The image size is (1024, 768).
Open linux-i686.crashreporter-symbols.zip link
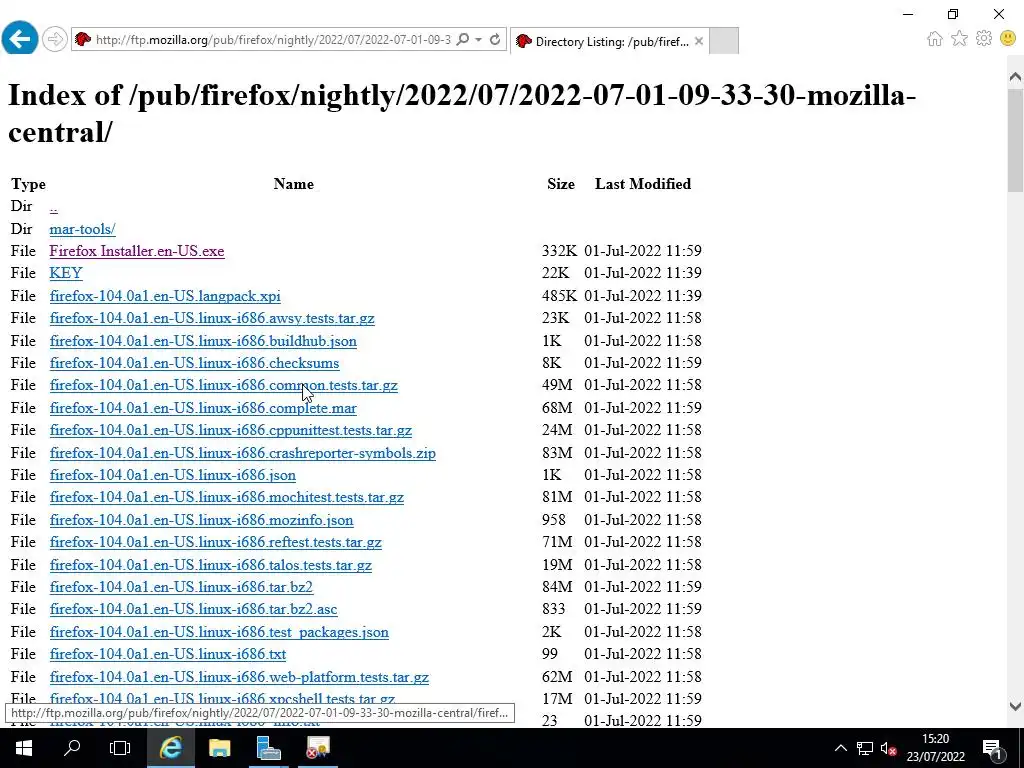tap(243, 453)
